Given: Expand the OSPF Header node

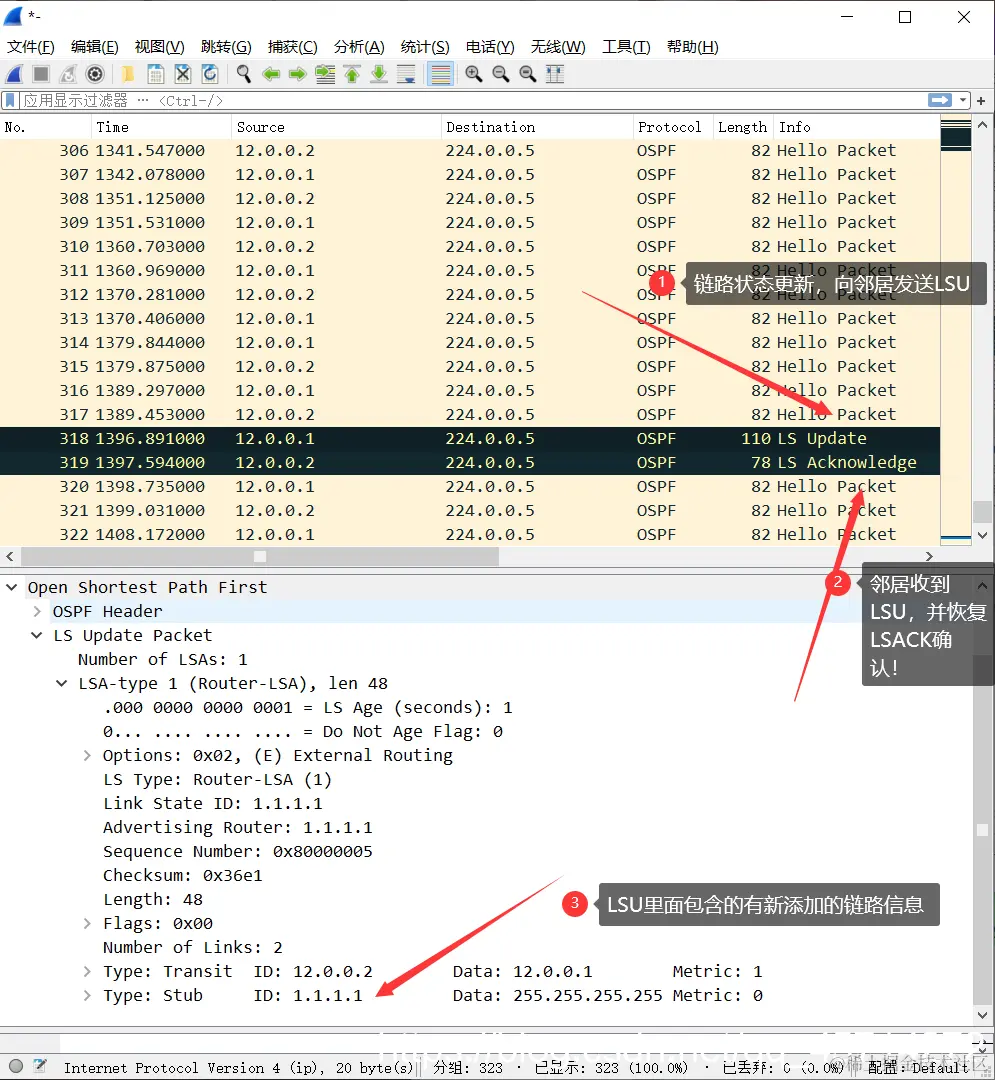Looking at the screenshot, I should (37, 612).
